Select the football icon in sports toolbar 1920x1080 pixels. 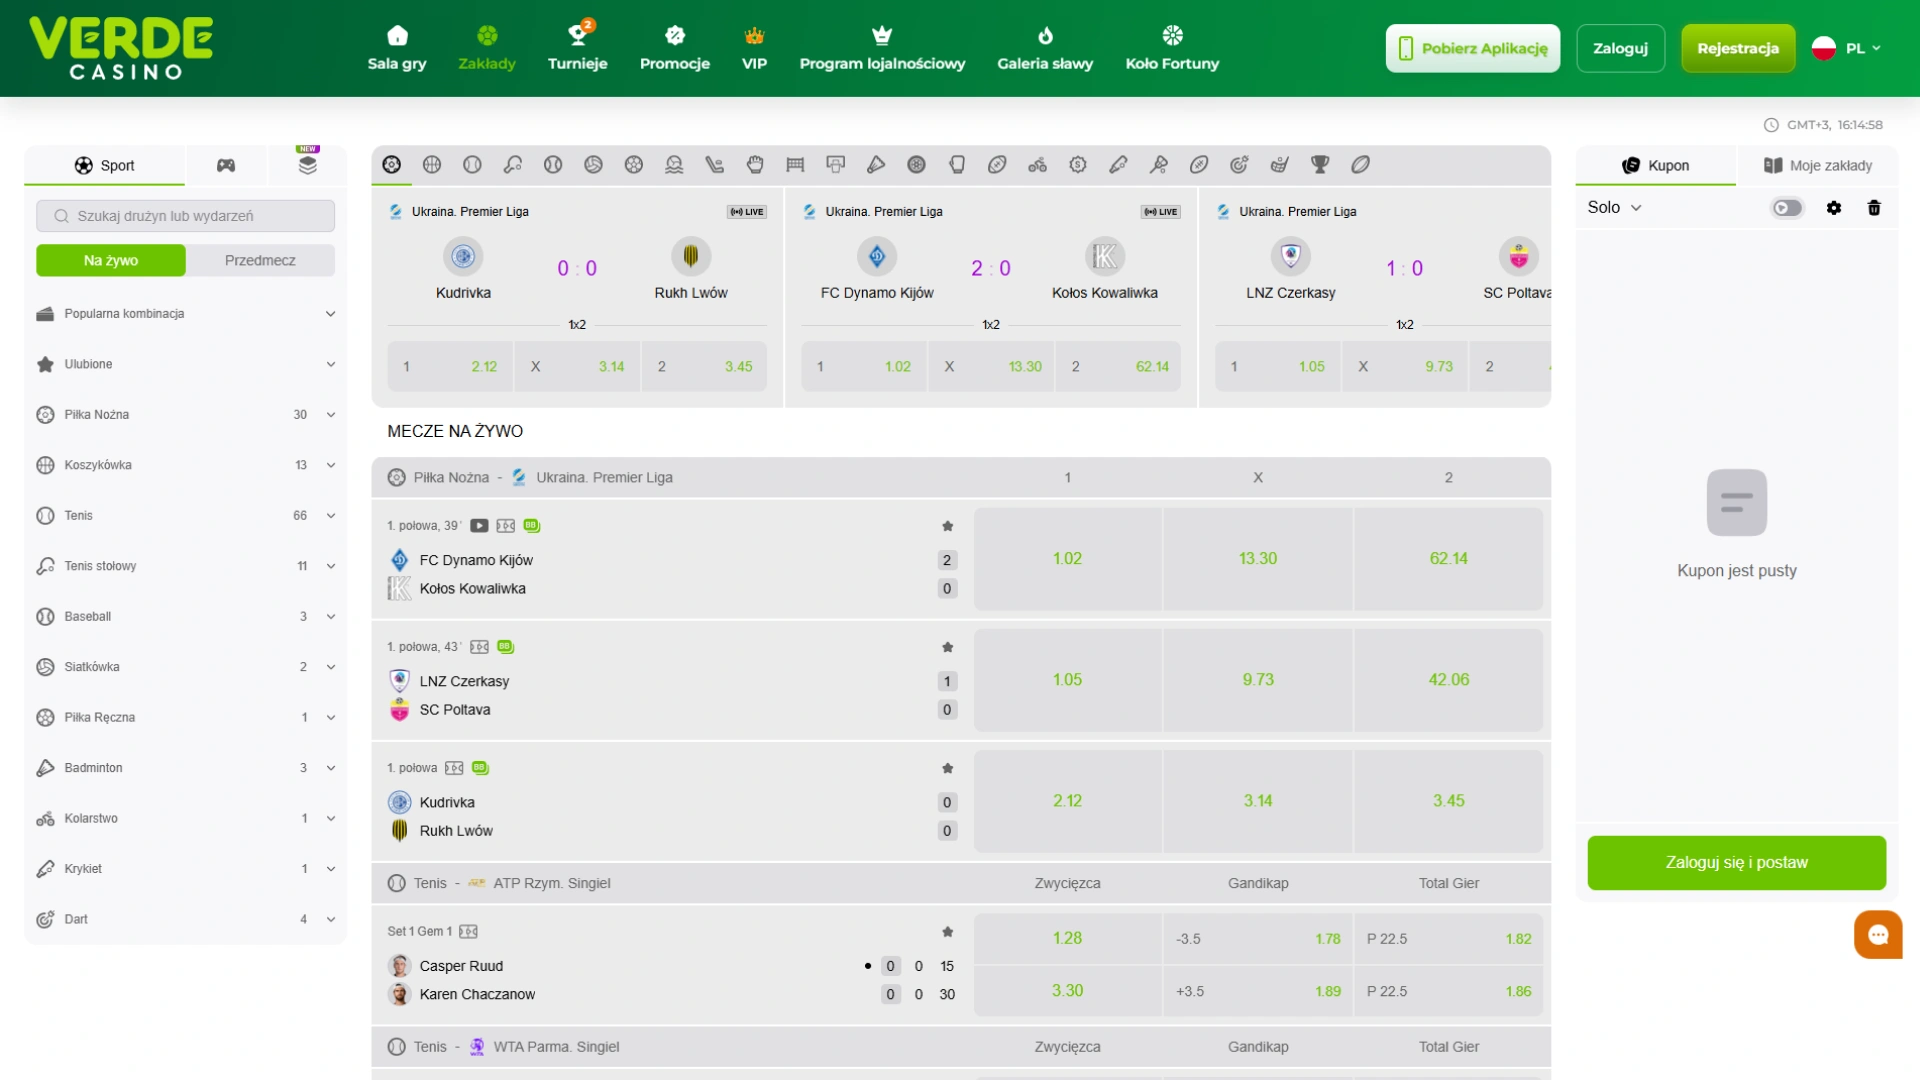click(392, 165)
